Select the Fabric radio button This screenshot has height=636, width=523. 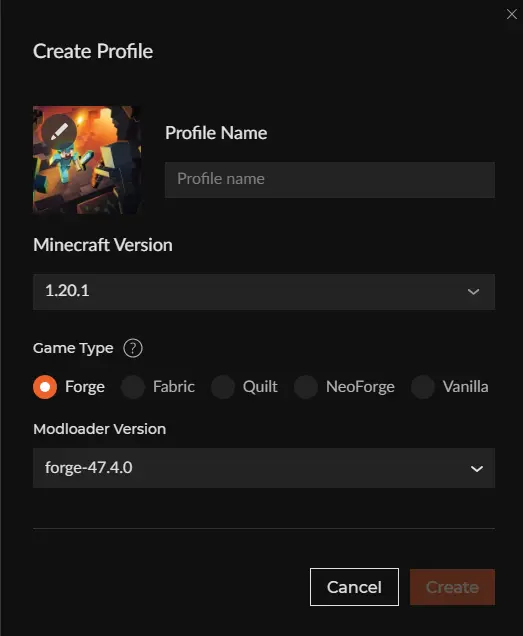point(133,387)
